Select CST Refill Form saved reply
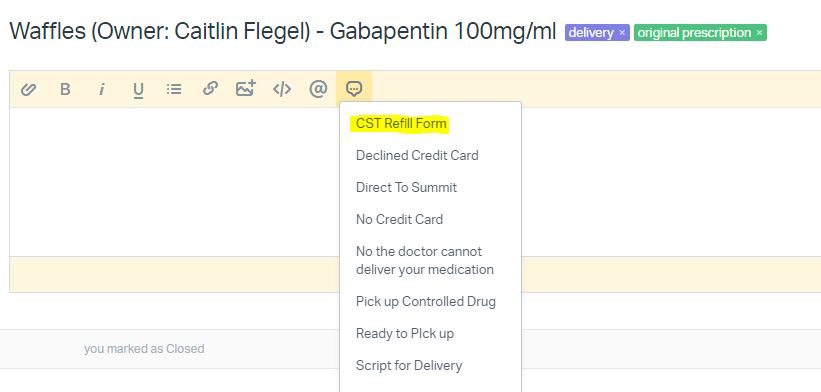 401,124
